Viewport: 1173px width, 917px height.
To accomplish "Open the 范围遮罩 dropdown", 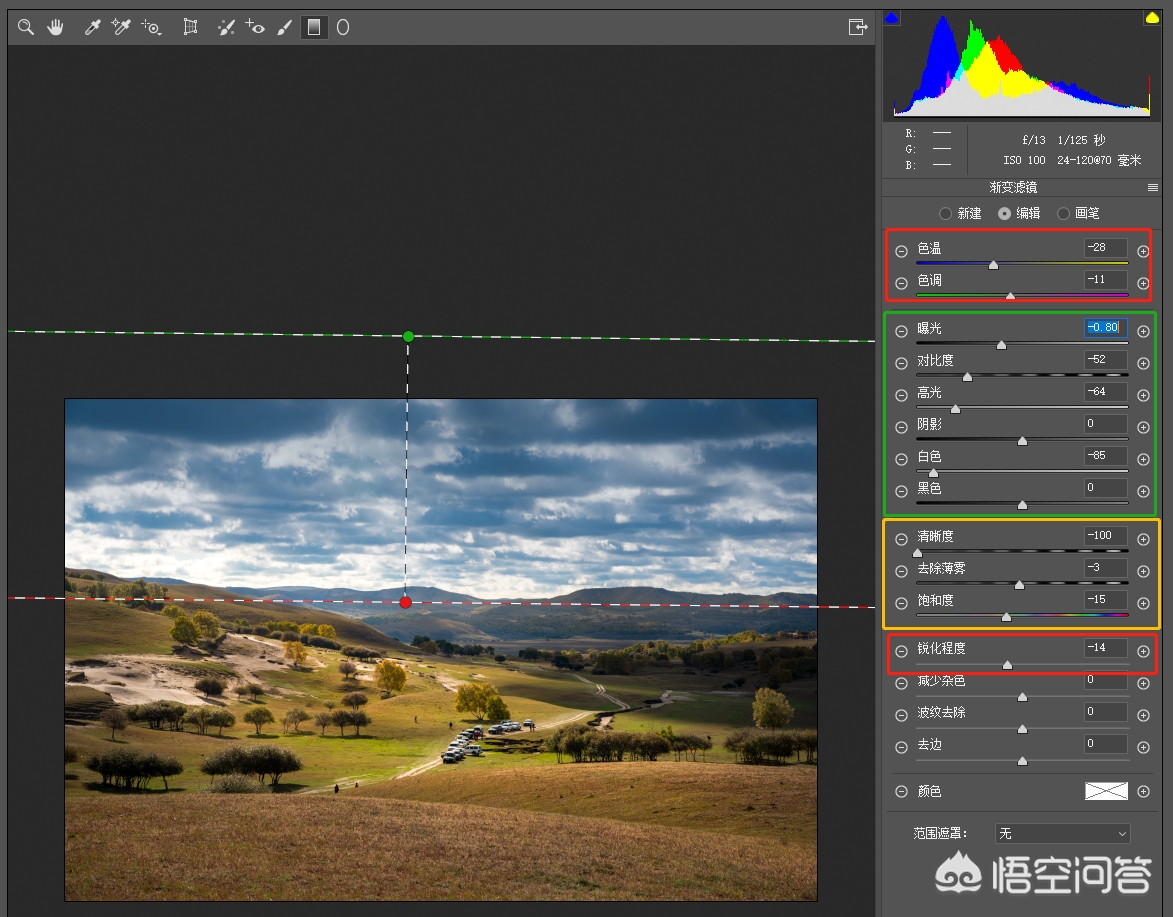I will tap(1062, 833).
